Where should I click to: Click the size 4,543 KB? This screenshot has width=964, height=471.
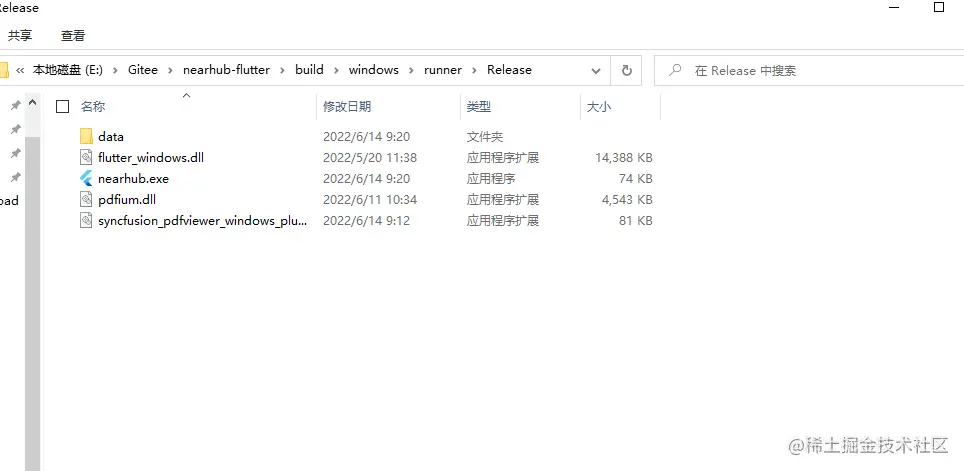coord(627,200)
